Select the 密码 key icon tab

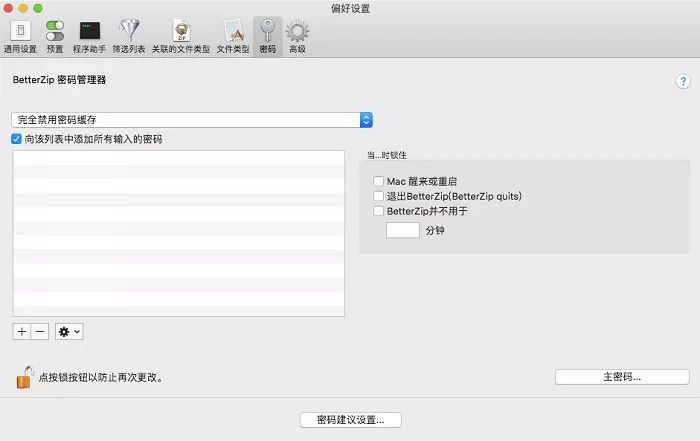(x=267, y=37)
